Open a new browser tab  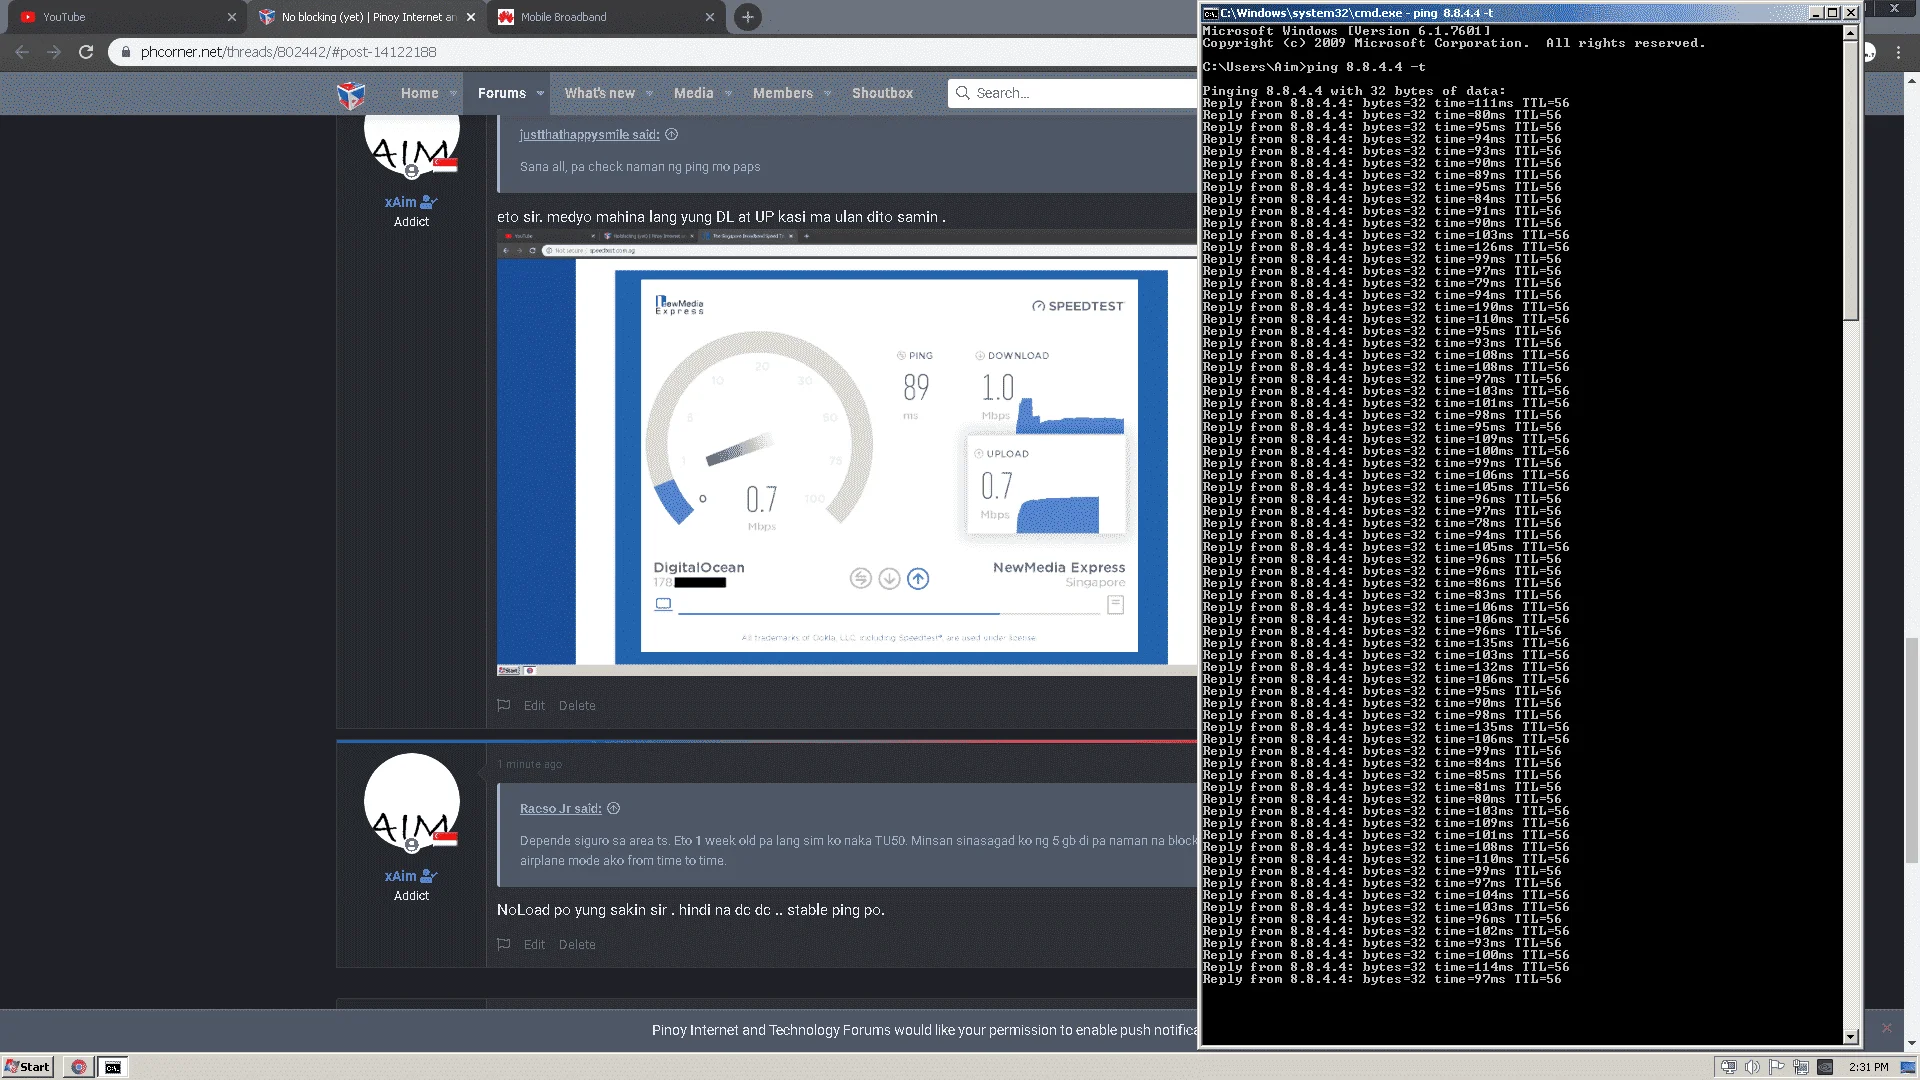[747, 17]
